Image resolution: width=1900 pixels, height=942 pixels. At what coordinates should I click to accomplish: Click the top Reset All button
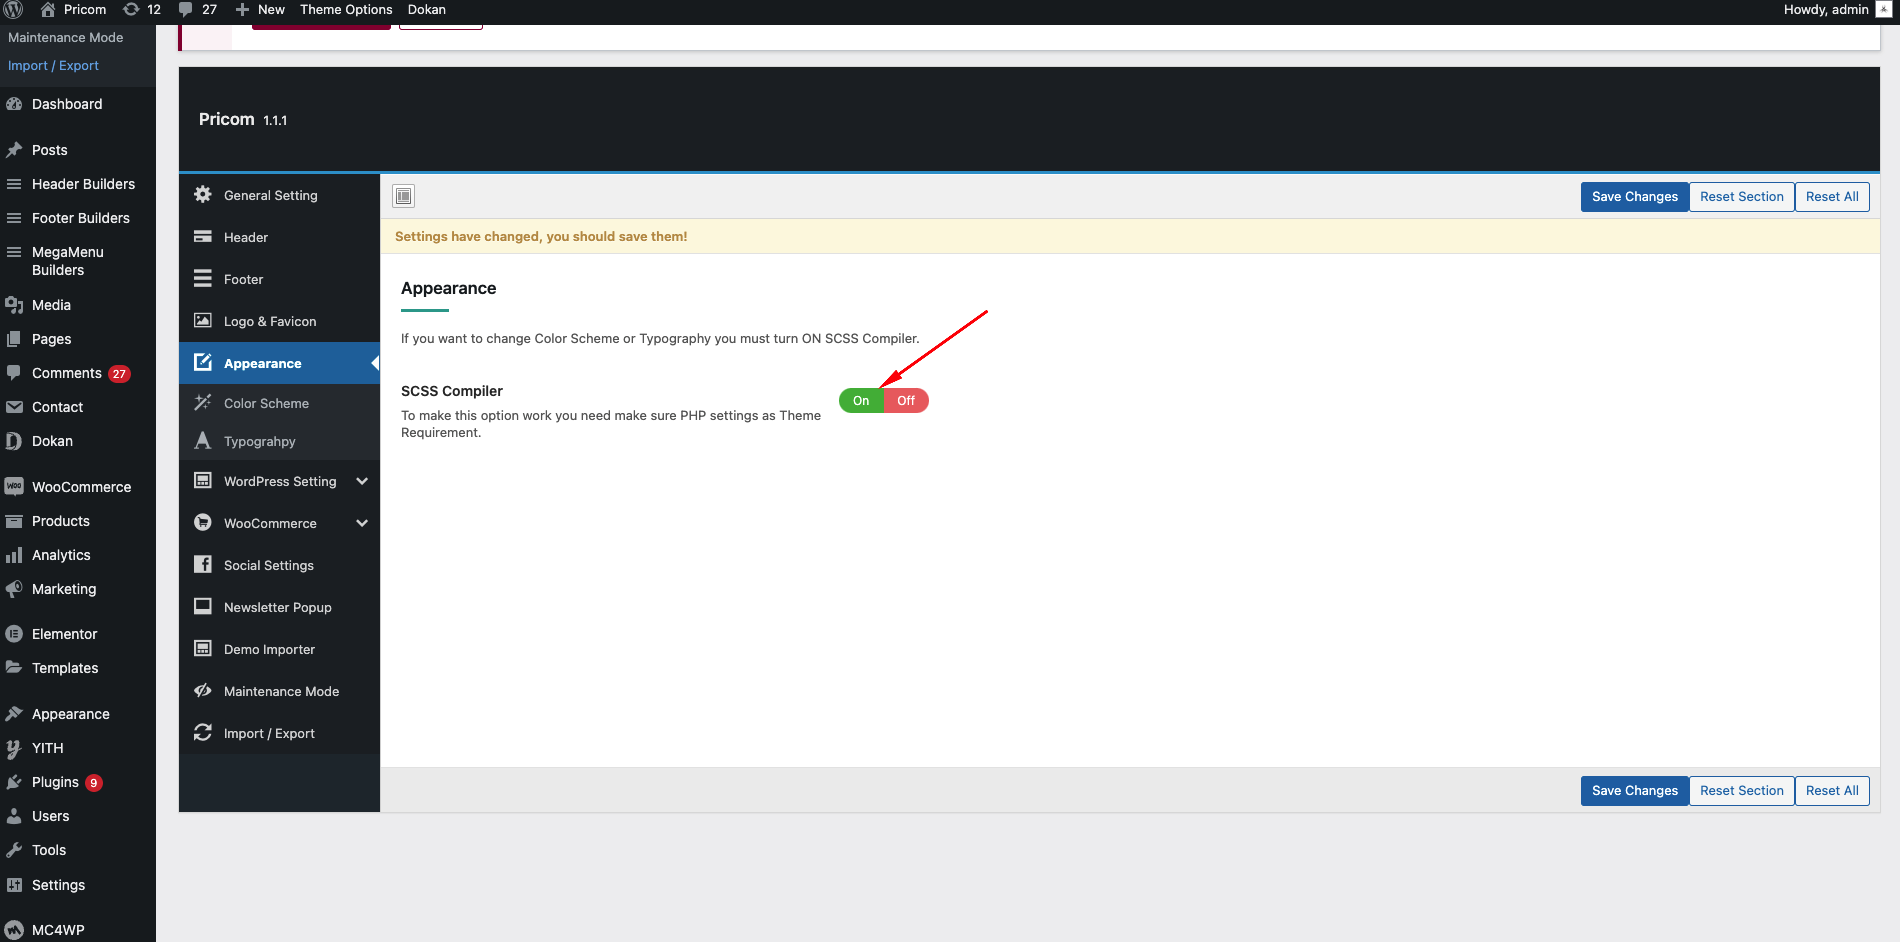[1832, 197]
